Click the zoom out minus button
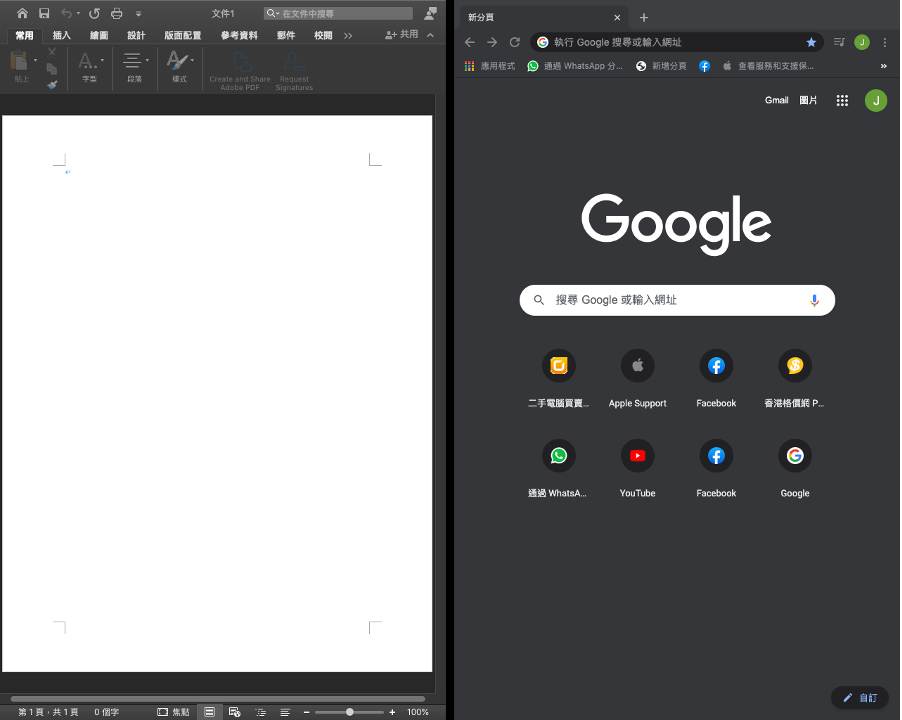The height and width of the screenshot is (720, 902). 307,712
